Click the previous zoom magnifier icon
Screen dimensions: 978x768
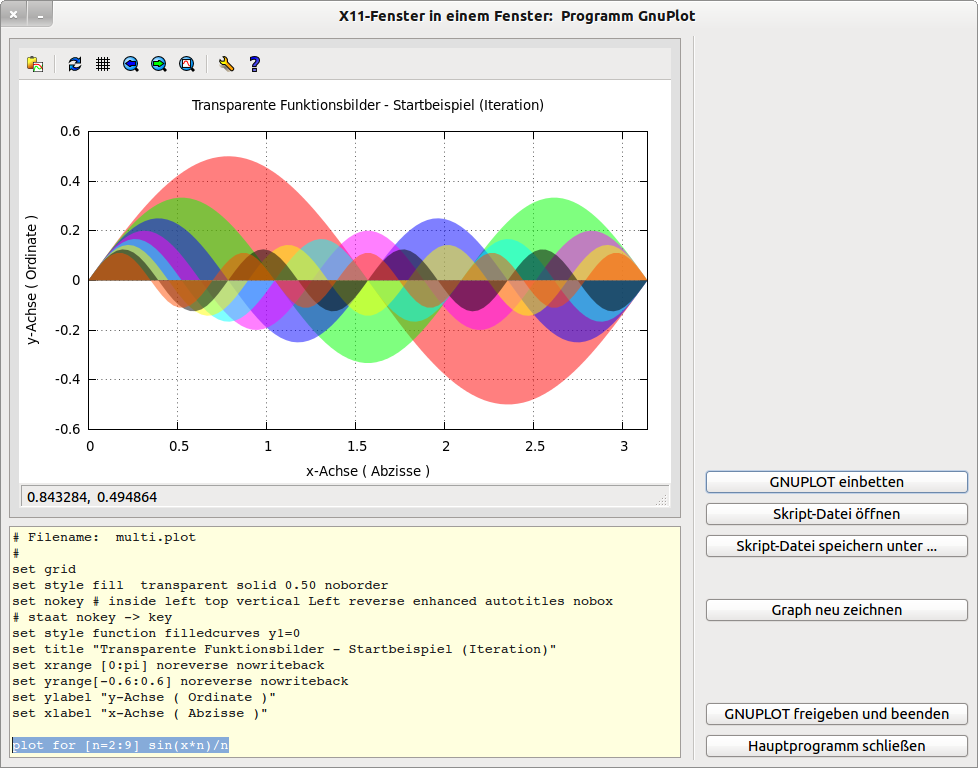(130, 64)
